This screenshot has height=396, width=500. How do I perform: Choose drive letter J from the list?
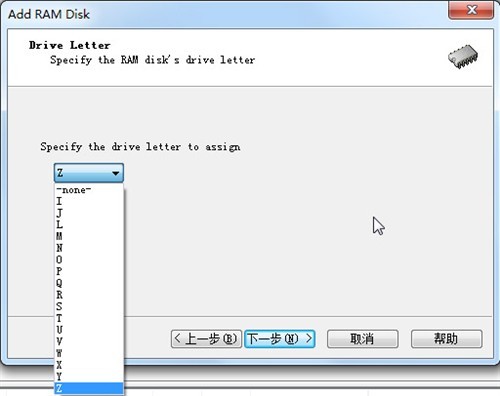(x=89, y=213)
